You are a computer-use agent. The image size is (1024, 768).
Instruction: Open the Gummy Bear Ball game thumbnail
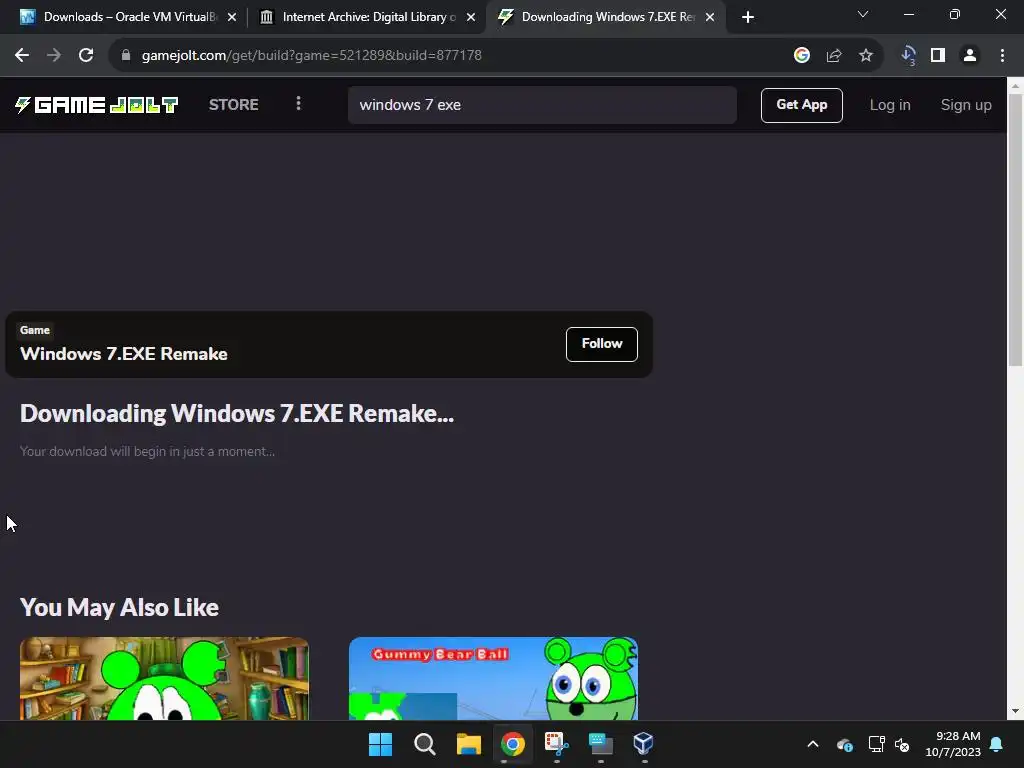[x=493, y=679]
